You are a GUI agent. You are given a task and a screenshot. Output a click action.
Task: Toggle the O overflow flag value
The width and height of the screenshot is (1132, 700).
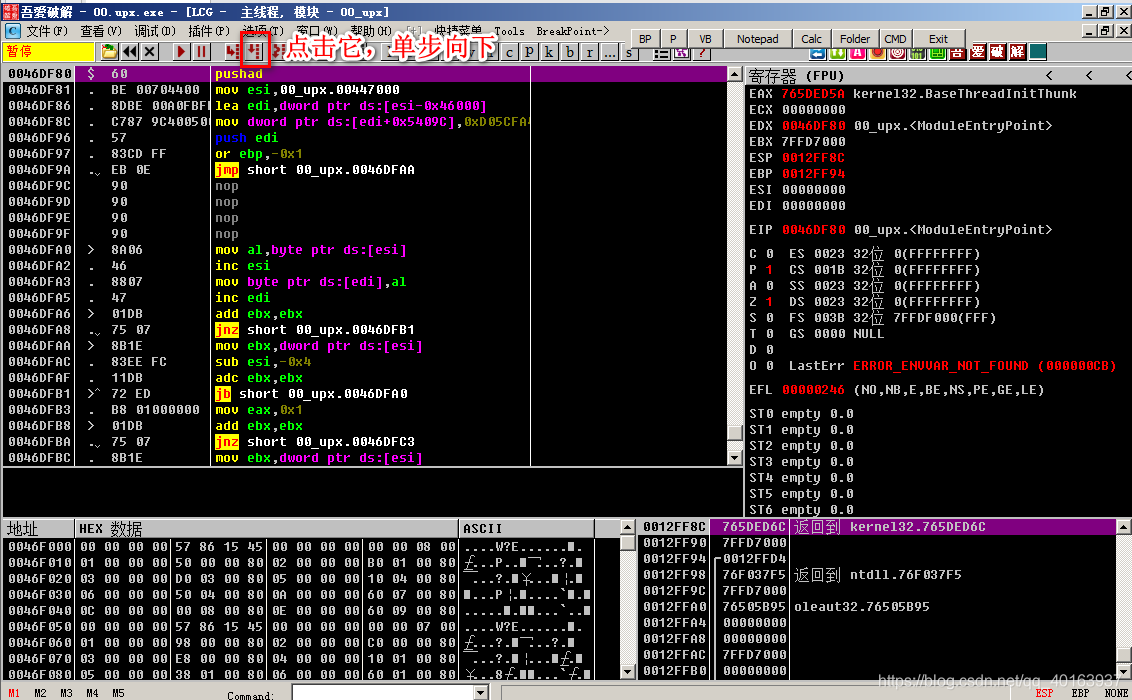770,366
